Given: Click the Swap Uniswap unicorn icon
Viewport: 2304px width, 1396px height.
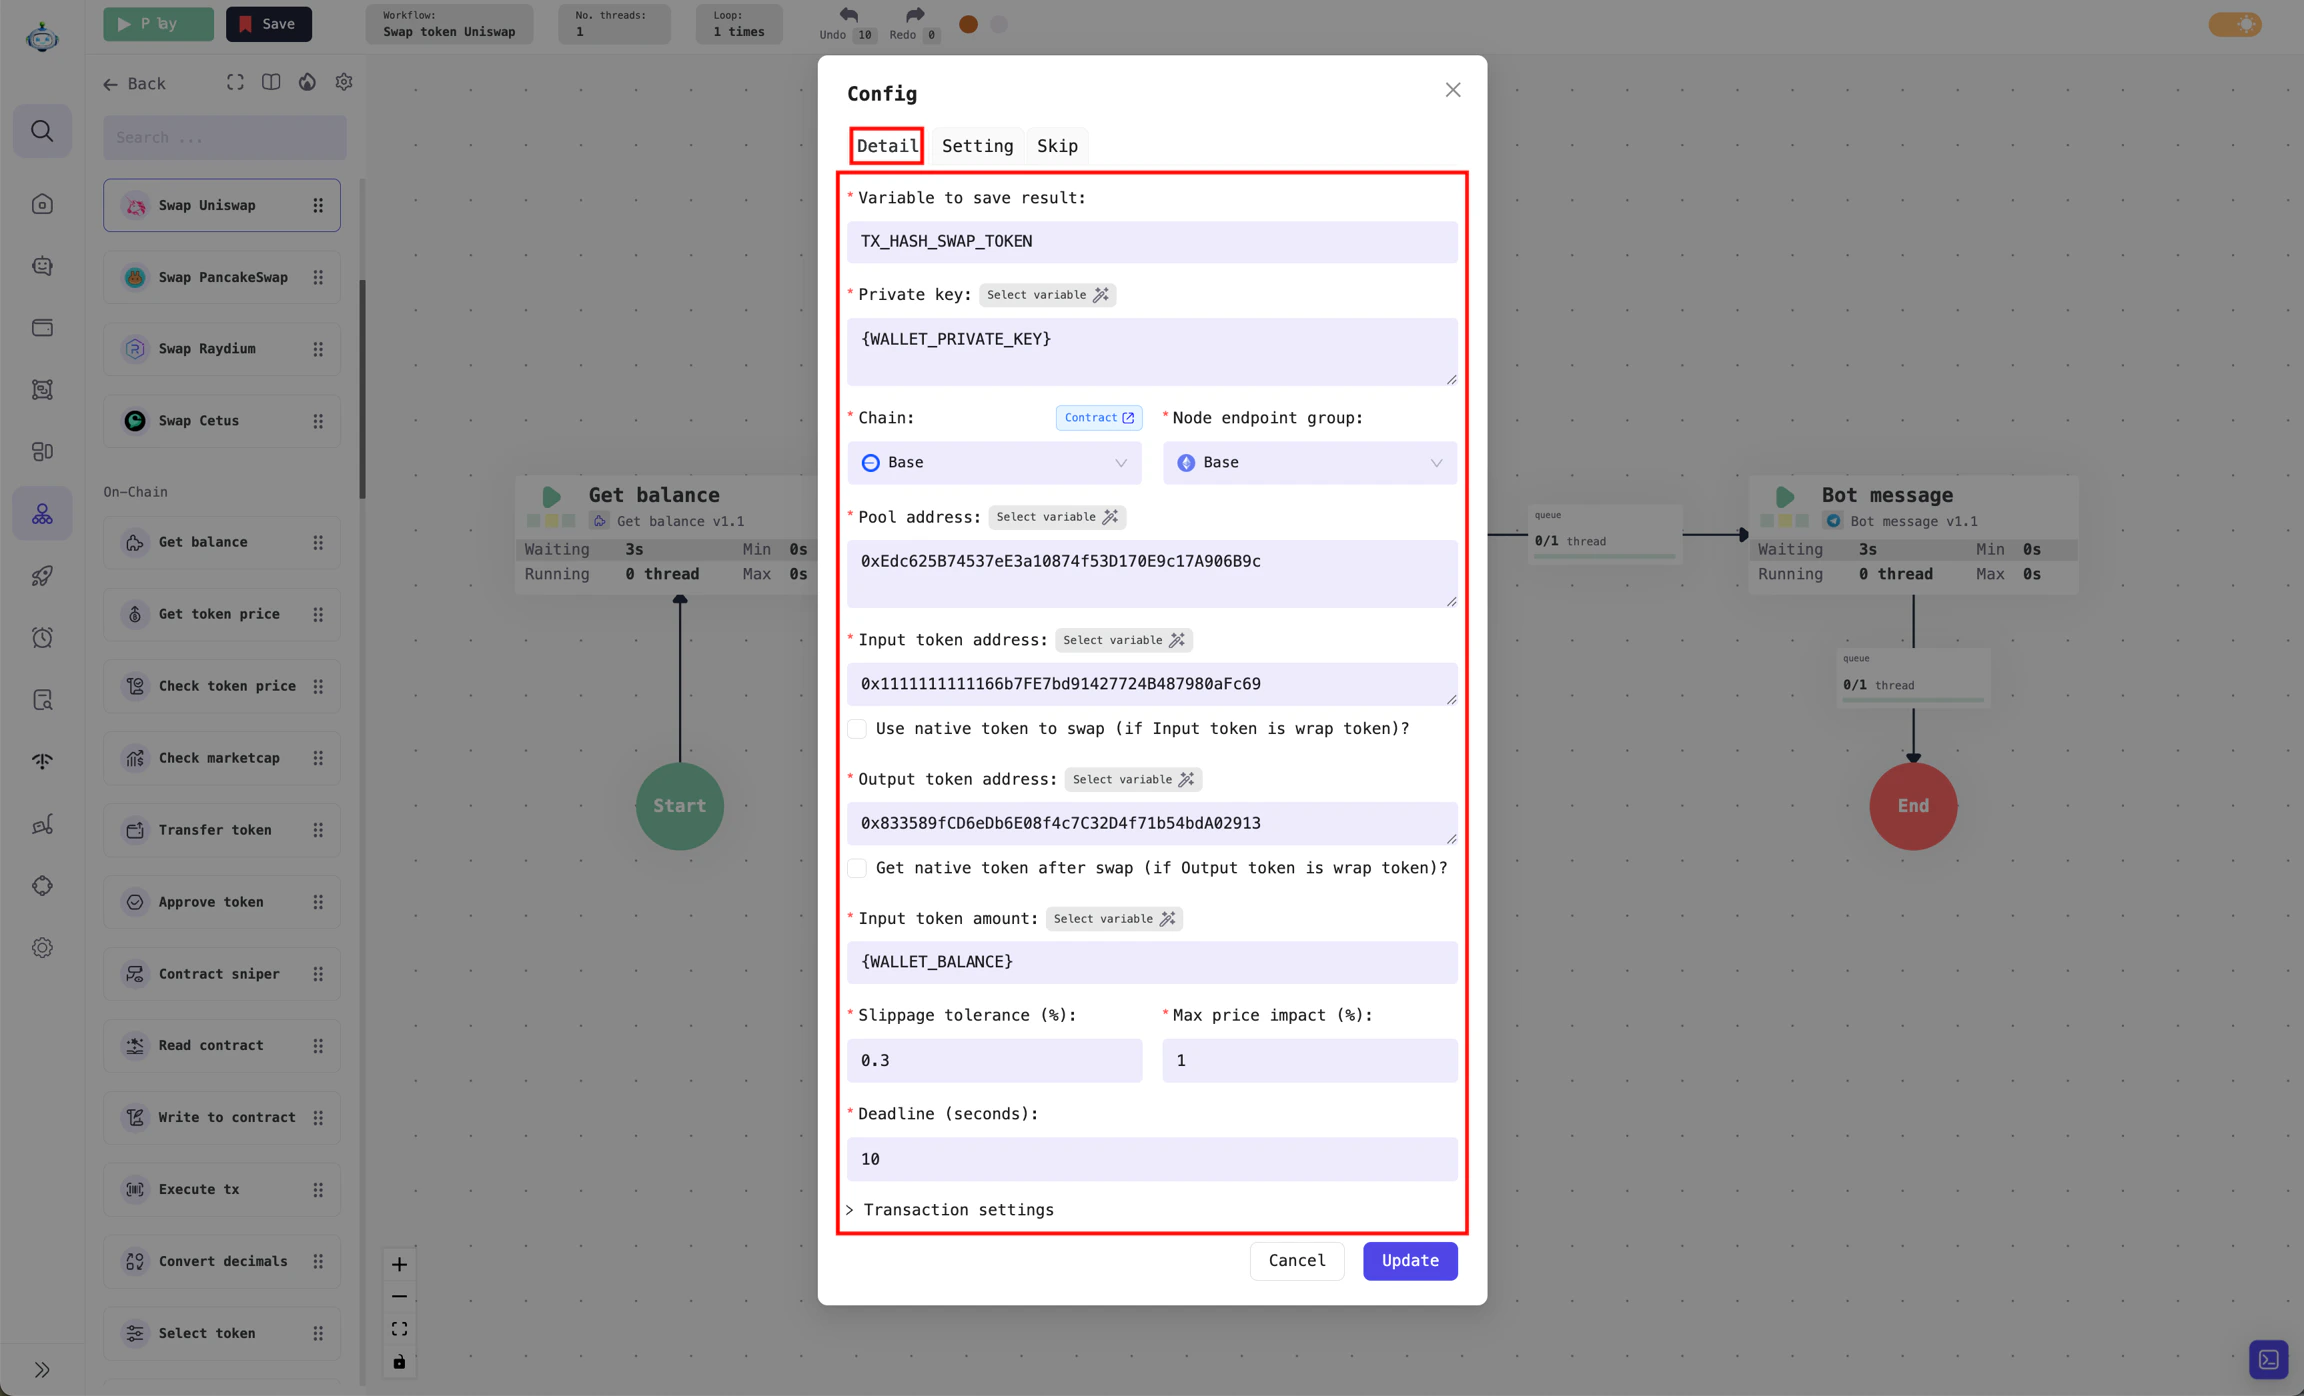Looking at the screenshot, I should tap(135, 206).
